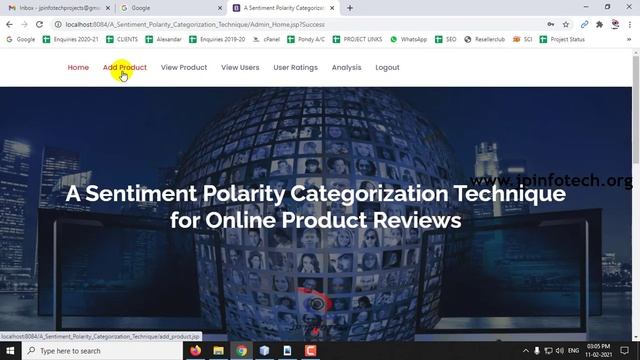Open the volume tray icon

pos(560,351)
